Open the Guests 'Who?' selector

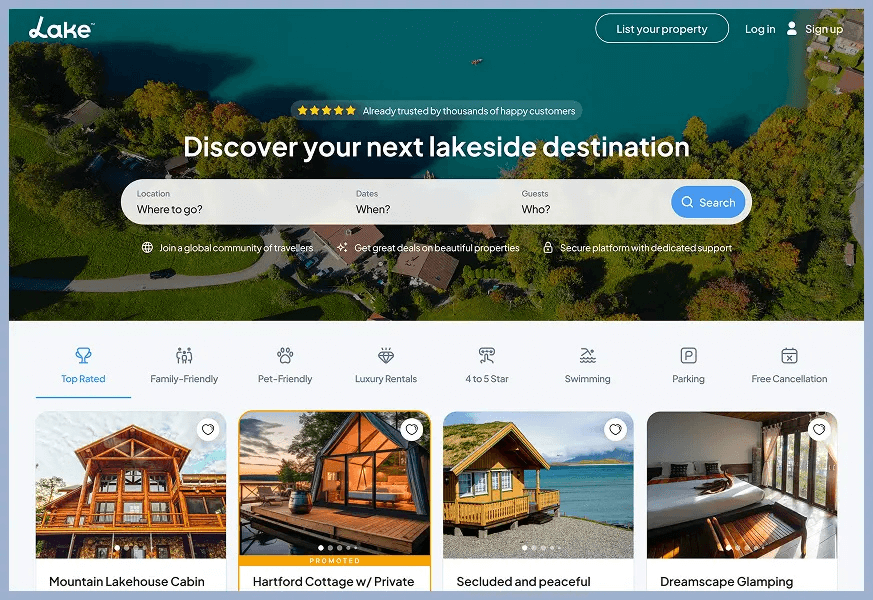pyautogui.click(x=595, y=202)
